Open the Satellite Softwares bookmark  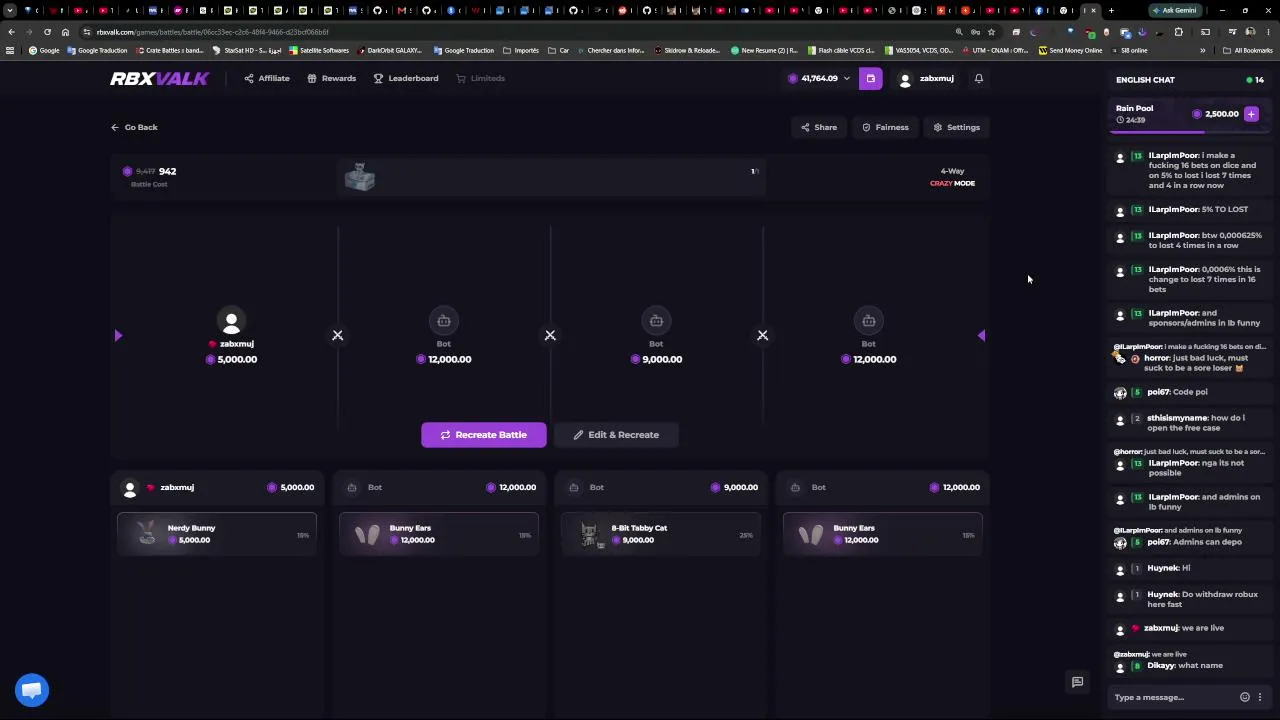[319, 50]
